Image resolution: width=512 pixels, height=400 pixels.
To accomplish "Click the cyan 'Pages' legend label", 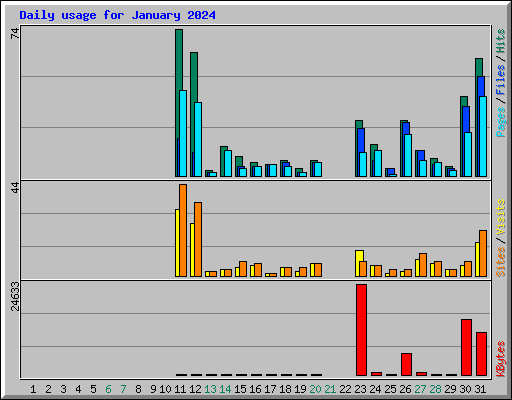I will coord(501,122).
